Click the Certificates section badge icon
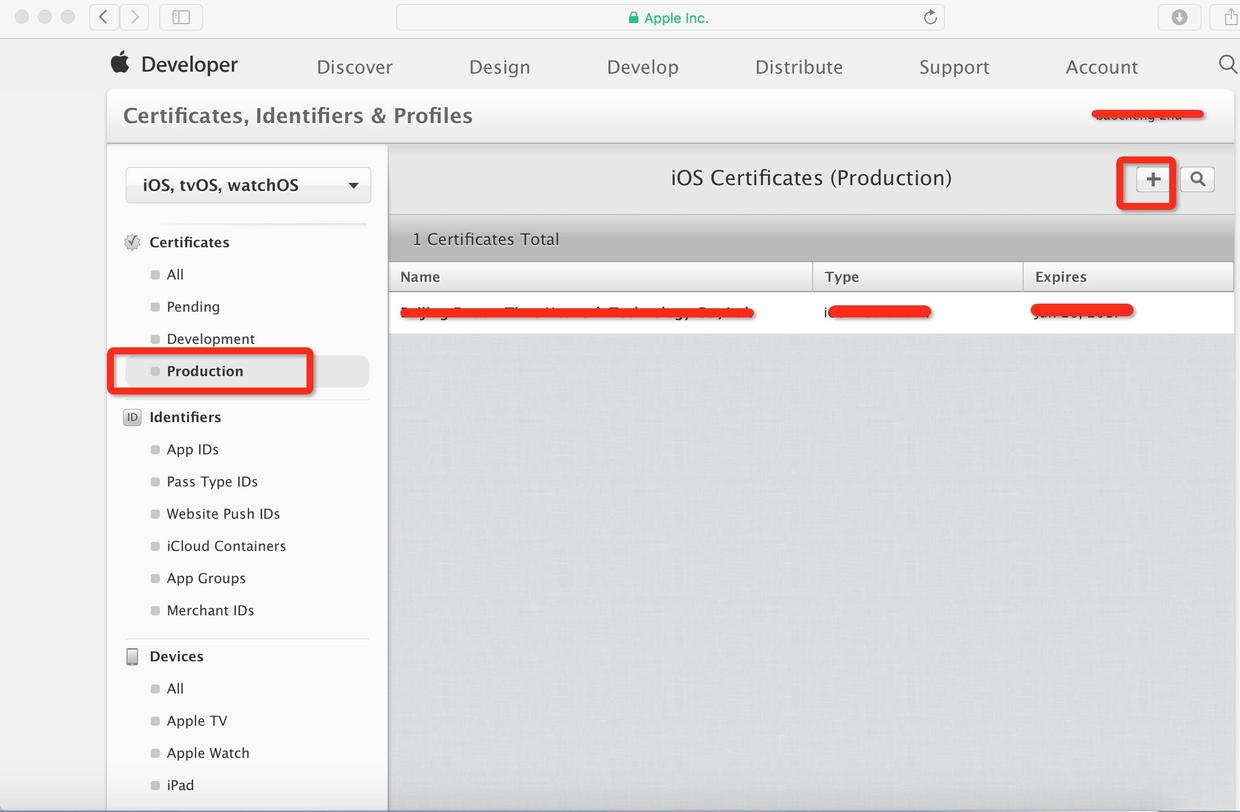 point(131,241)
